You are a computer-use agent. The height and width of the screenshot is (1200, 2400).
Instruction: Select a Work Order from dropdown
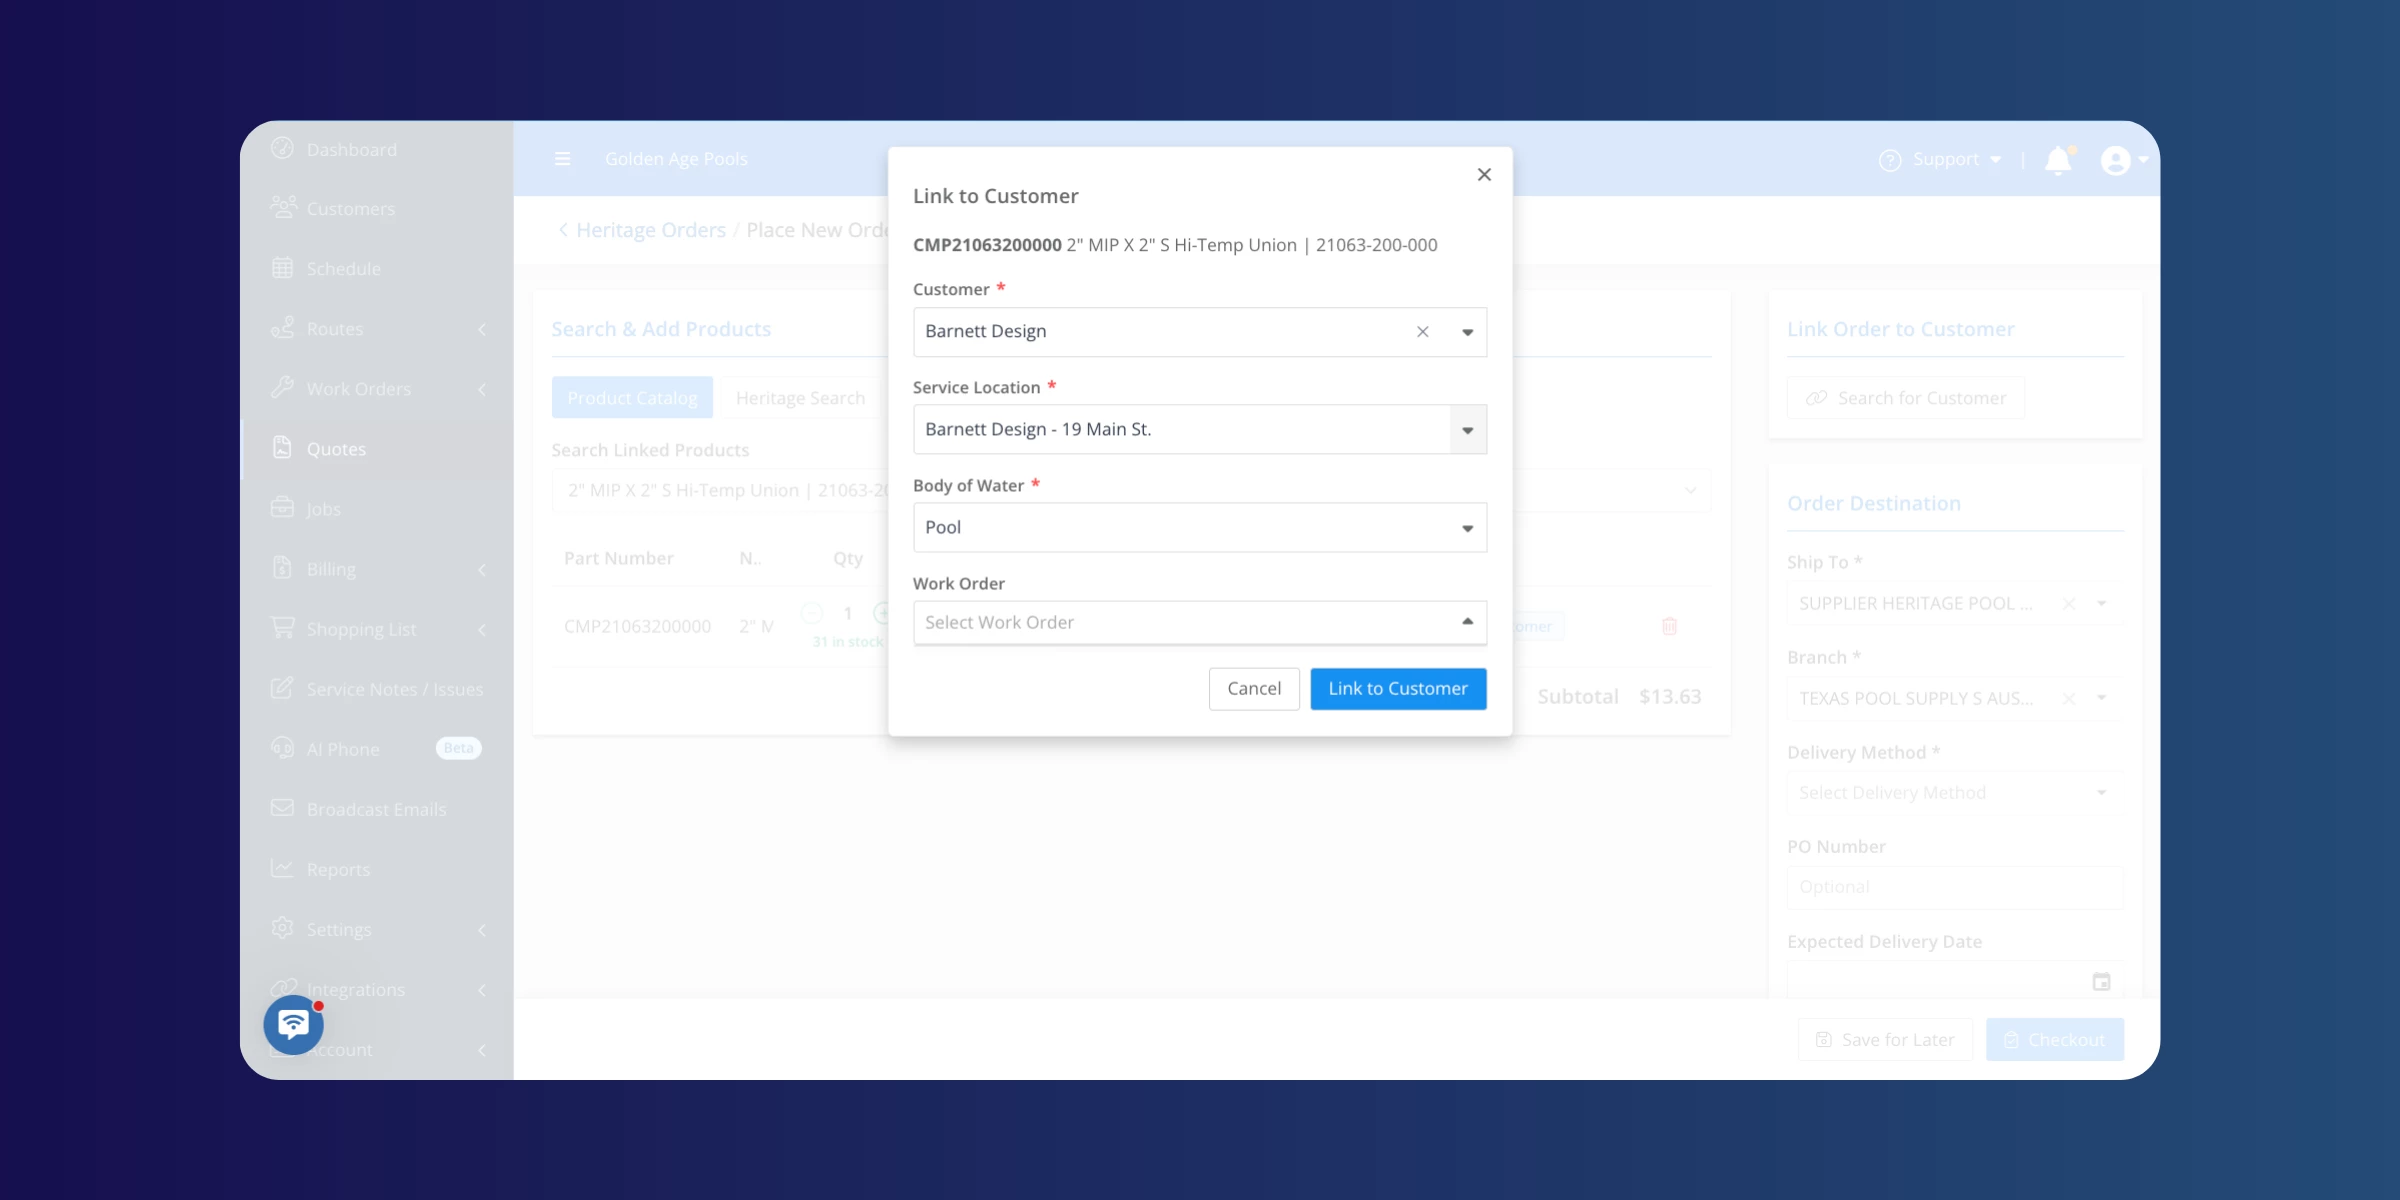point(1199,622)
